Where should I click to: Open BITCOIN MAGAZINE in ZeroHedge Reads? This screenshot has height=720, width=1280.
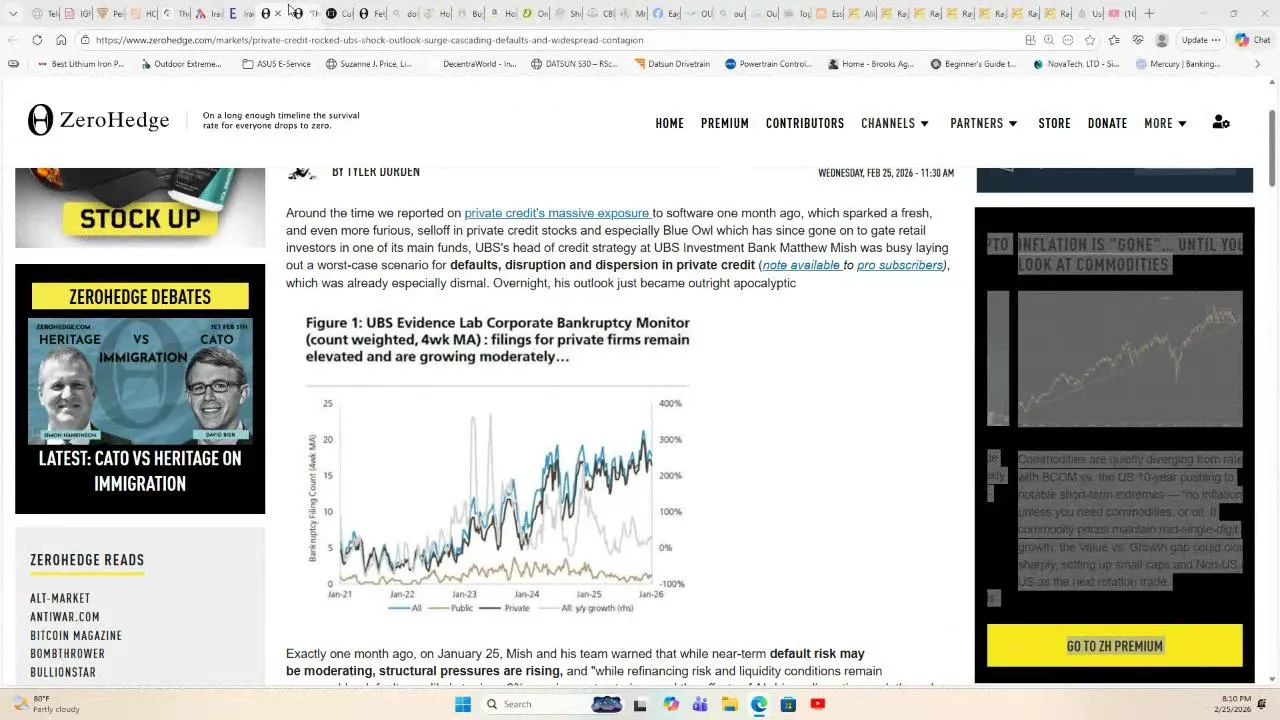(76, 635)
